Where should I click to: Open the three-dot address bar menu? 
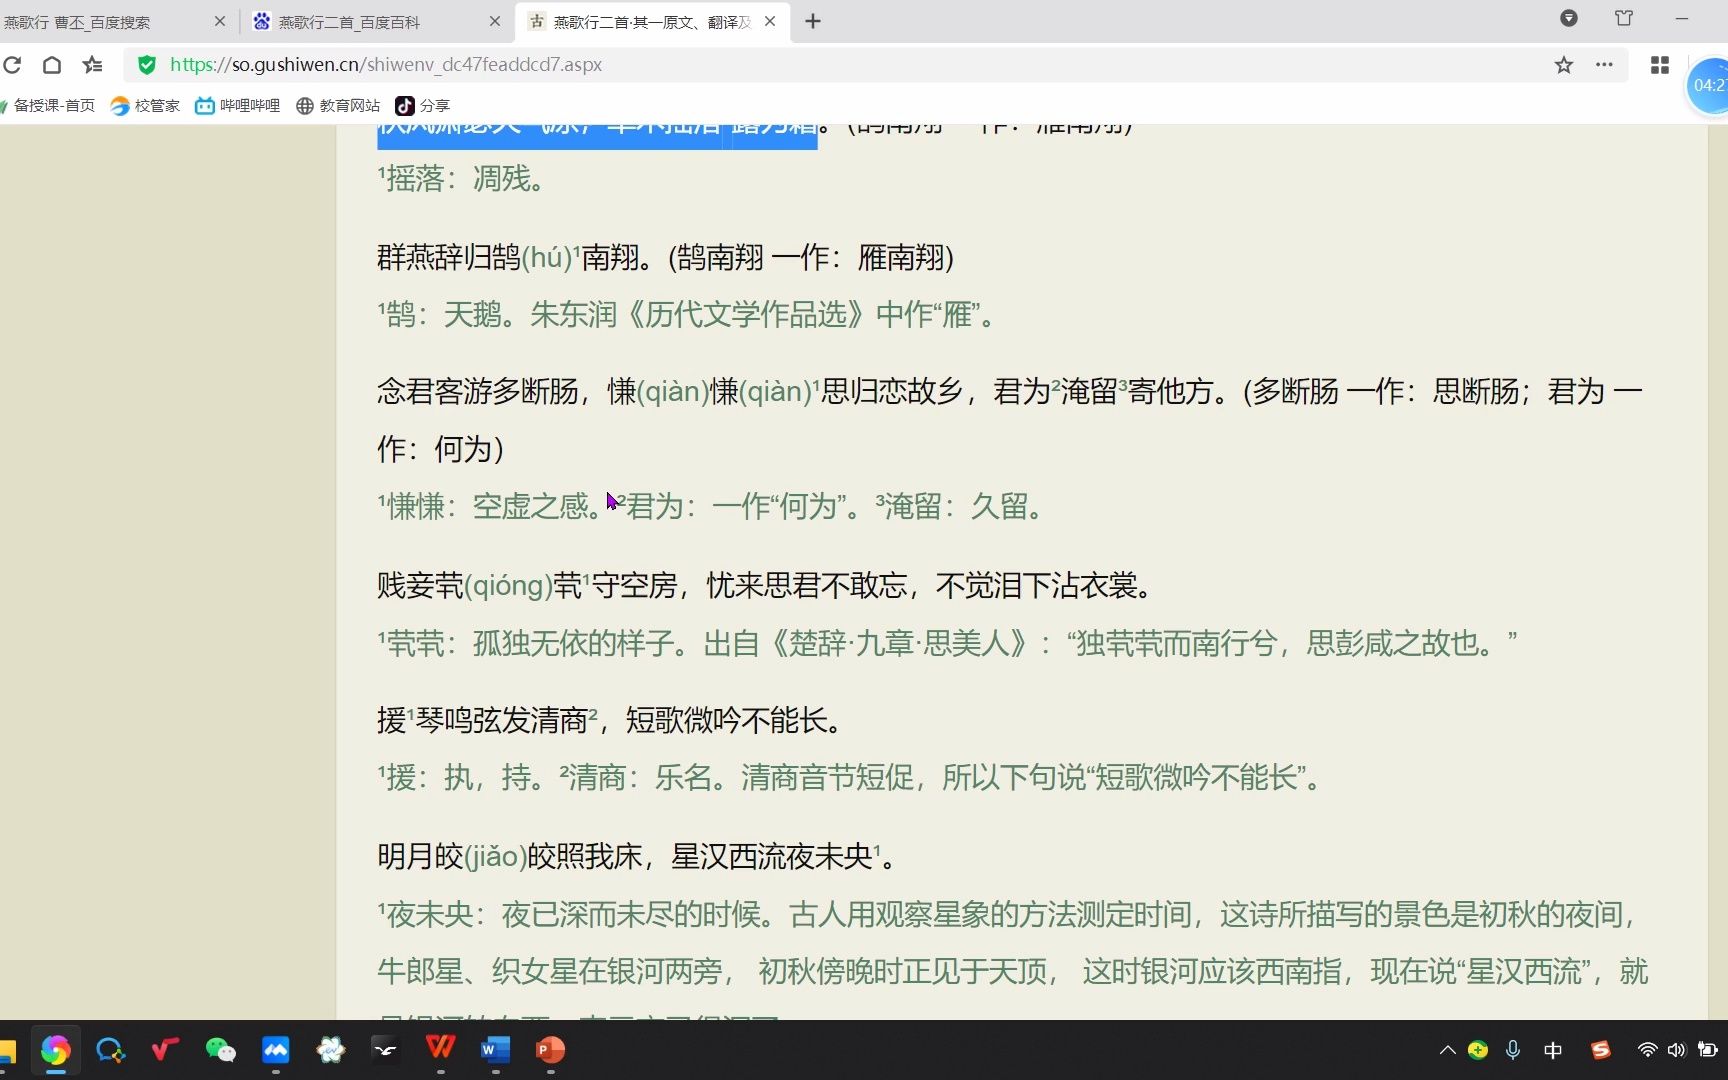[1604, 65]
